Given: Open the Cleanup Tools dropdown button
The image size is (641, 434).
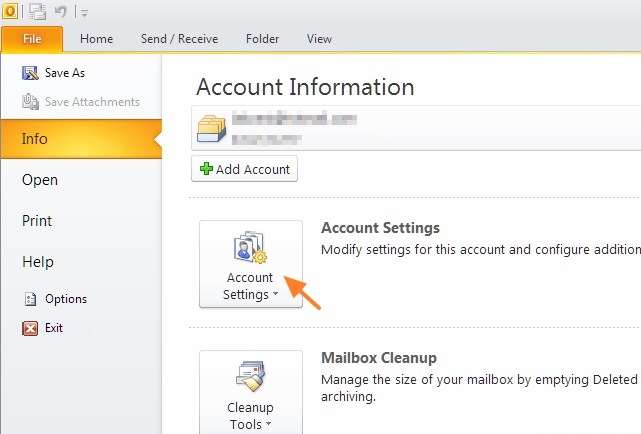Looking at the screenshot, I should tap(251, 392).
